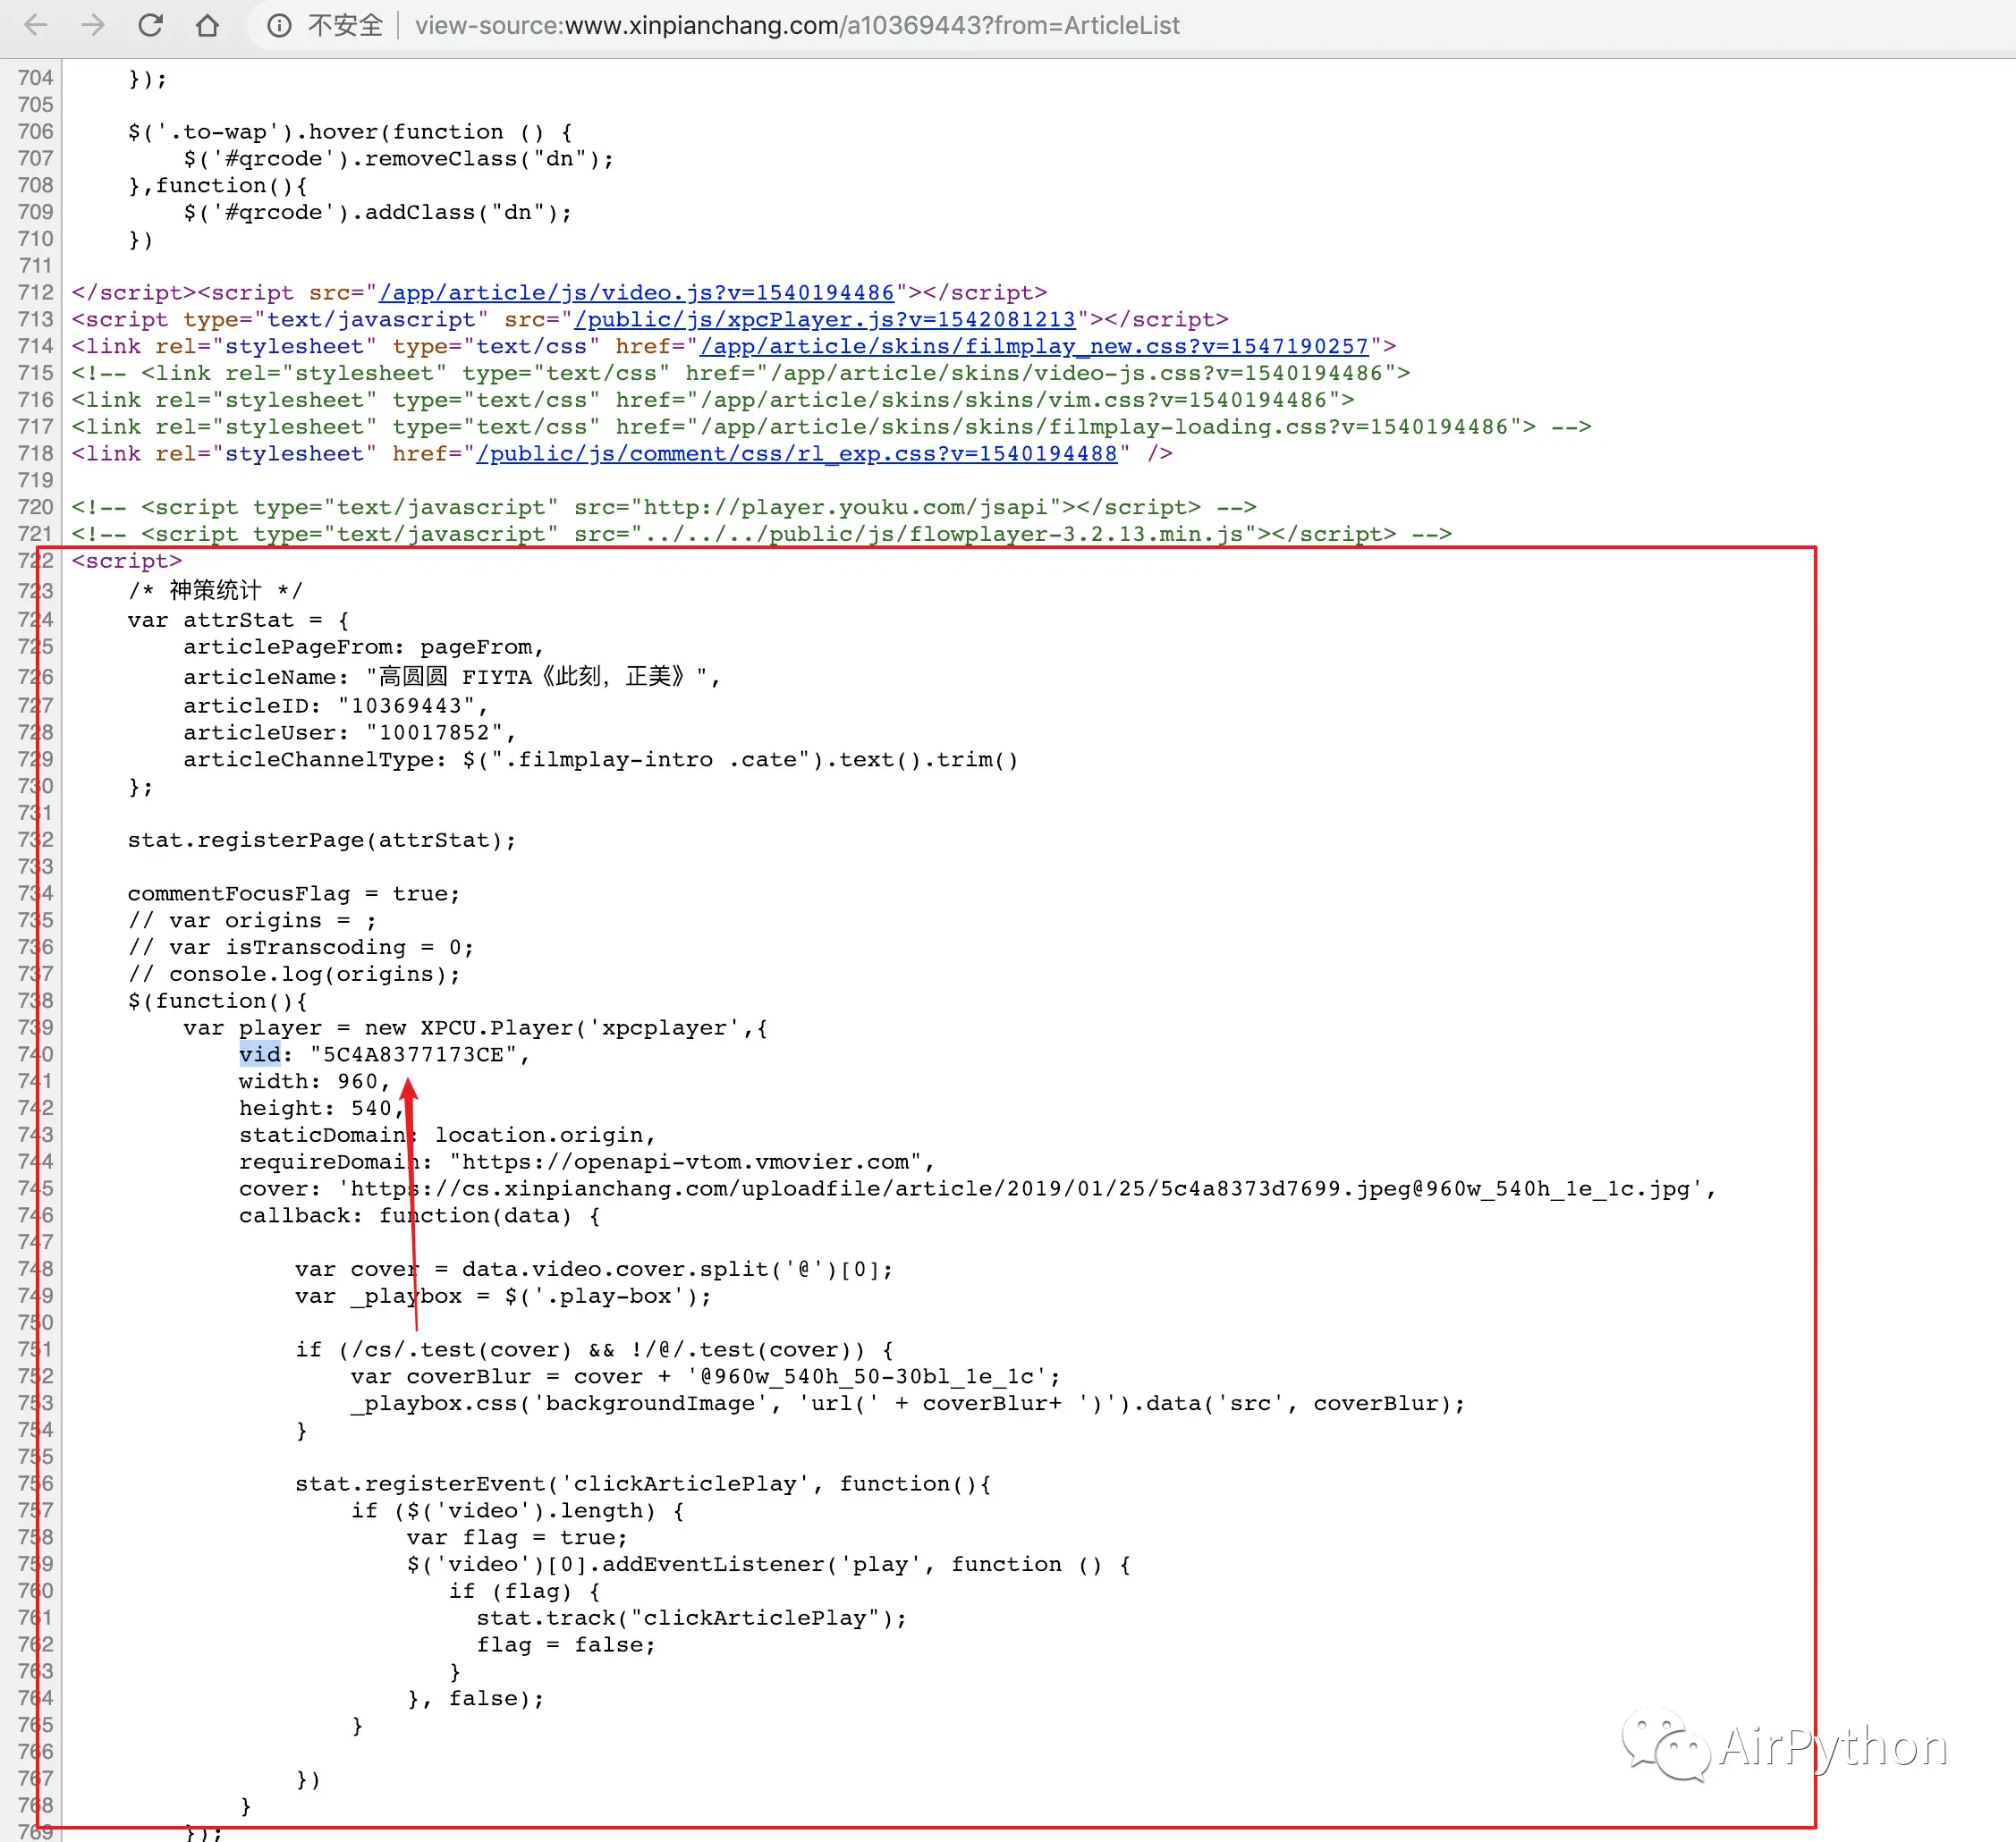Viewport: 2016px width, 1842px height.
Task: Open the filmplay_new.css stylesheet link
Action: 1033,347
